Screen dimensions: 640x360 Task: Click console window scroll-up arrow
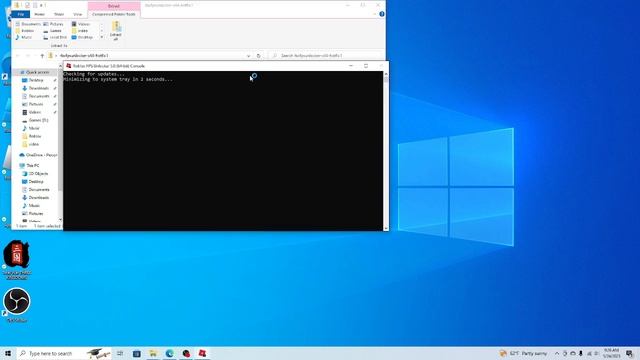tap(386, 74)
